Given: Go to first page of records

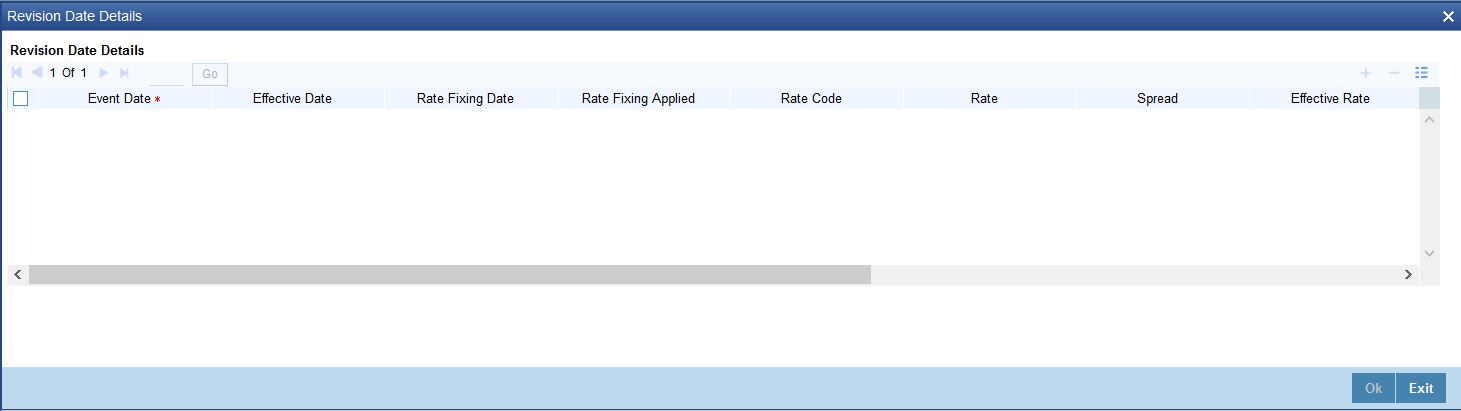Looking at the screenshot, I should coord(17,73).
